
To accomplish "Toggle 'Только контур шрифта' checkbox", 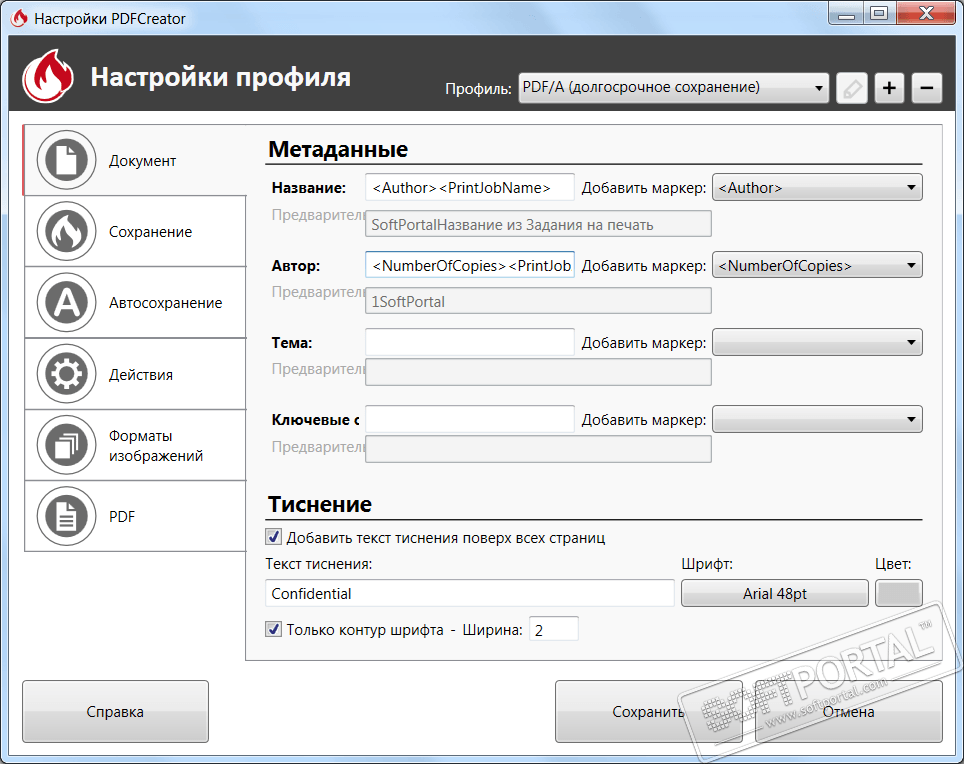I will click(x=274, y=629).
